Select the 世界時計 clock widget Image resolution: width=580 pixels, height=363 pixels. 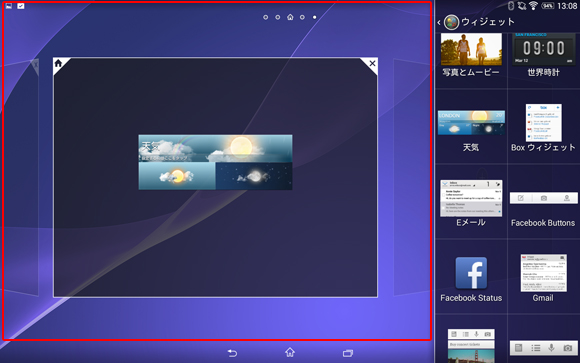pyautogui.click(x=543, y=55)
